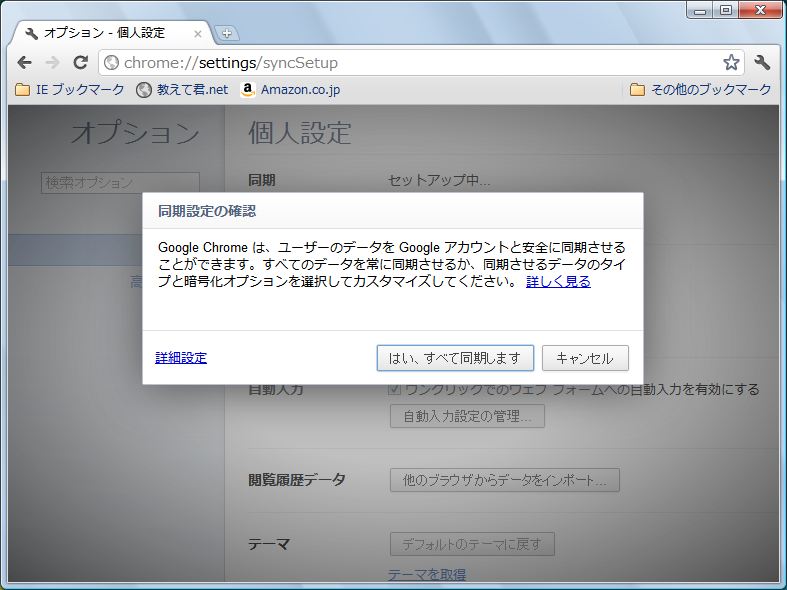
Task: Click the 個人設定 heading
Action: coord(300,133)
